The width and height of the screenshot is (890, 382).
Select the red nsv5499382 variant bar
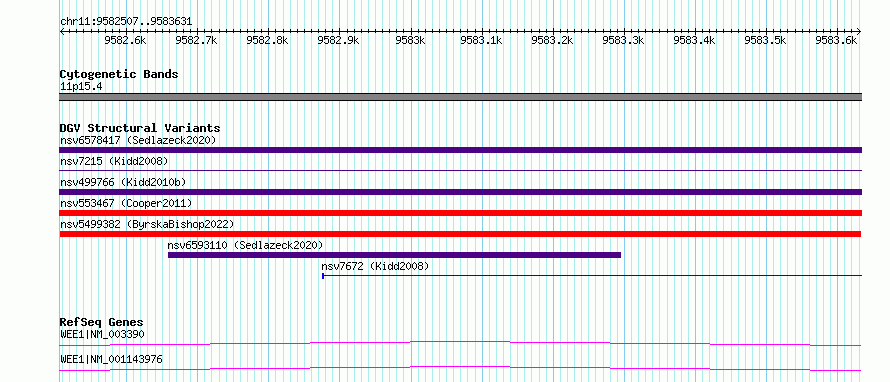460,234
